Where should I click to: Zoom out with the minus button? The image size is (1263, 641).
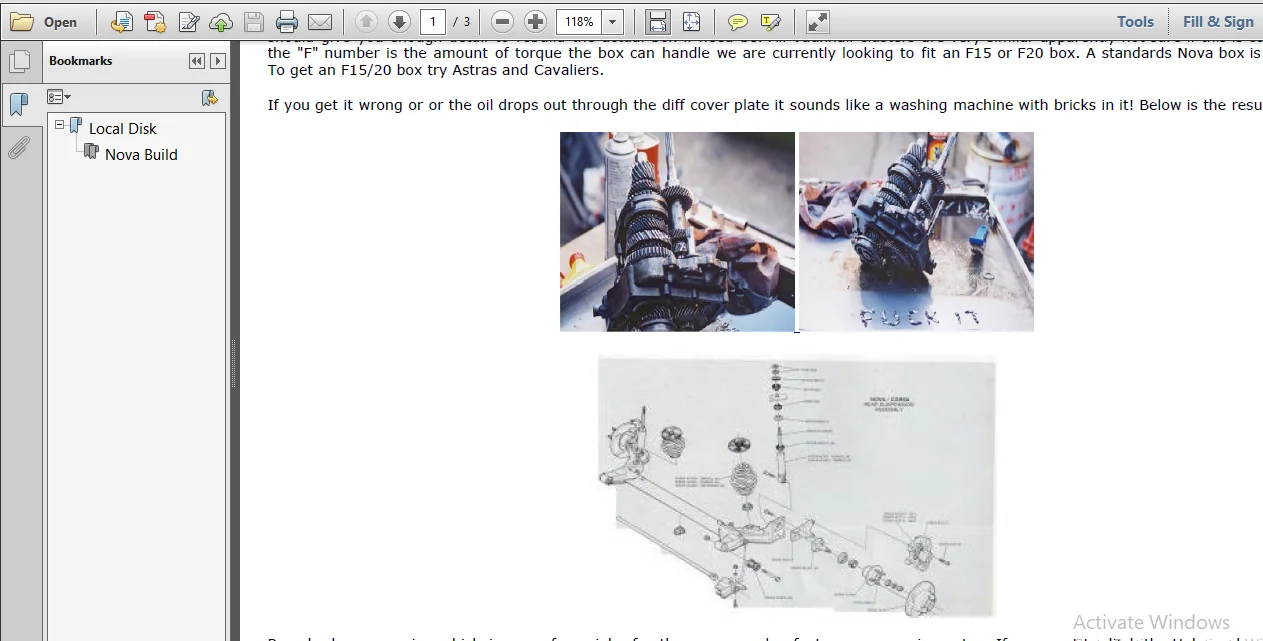[503, 21]
